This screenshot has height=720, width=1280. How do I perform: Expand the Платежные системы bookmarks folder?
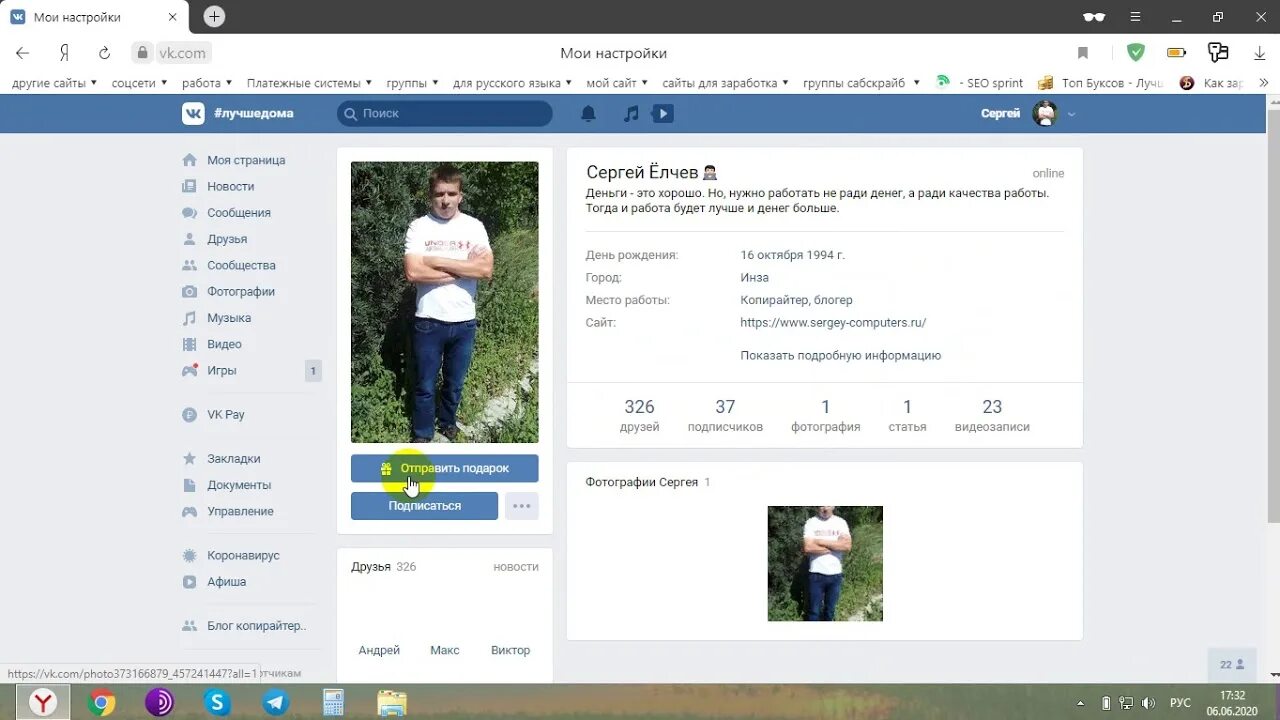[309, 83]
